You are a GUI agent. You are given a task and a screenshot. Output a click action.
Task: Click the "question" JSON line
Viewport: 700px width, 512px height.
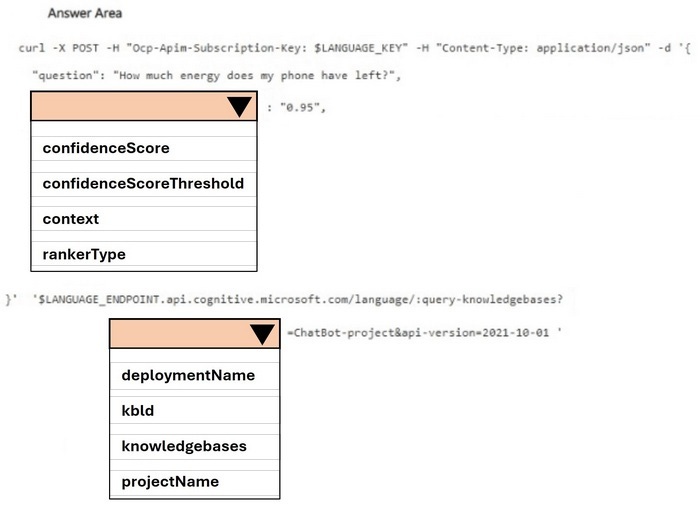click(217, 75)
